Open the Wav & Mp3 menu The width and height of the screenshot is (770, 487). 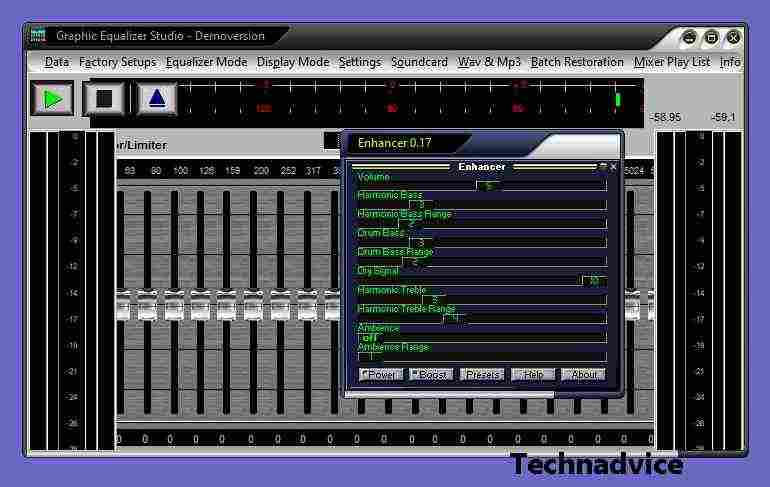[x=489, y=62]
